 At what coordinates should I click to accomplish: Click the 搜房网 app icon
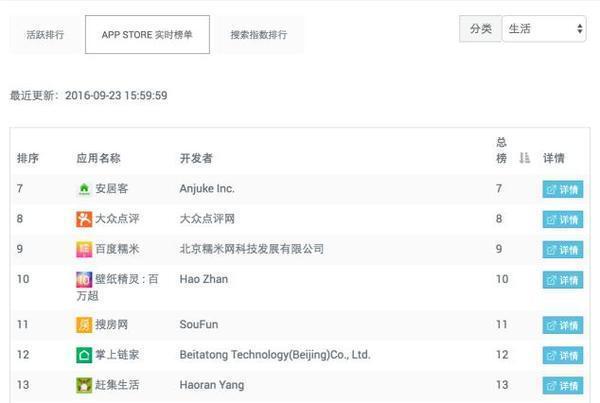click(84, 325)
